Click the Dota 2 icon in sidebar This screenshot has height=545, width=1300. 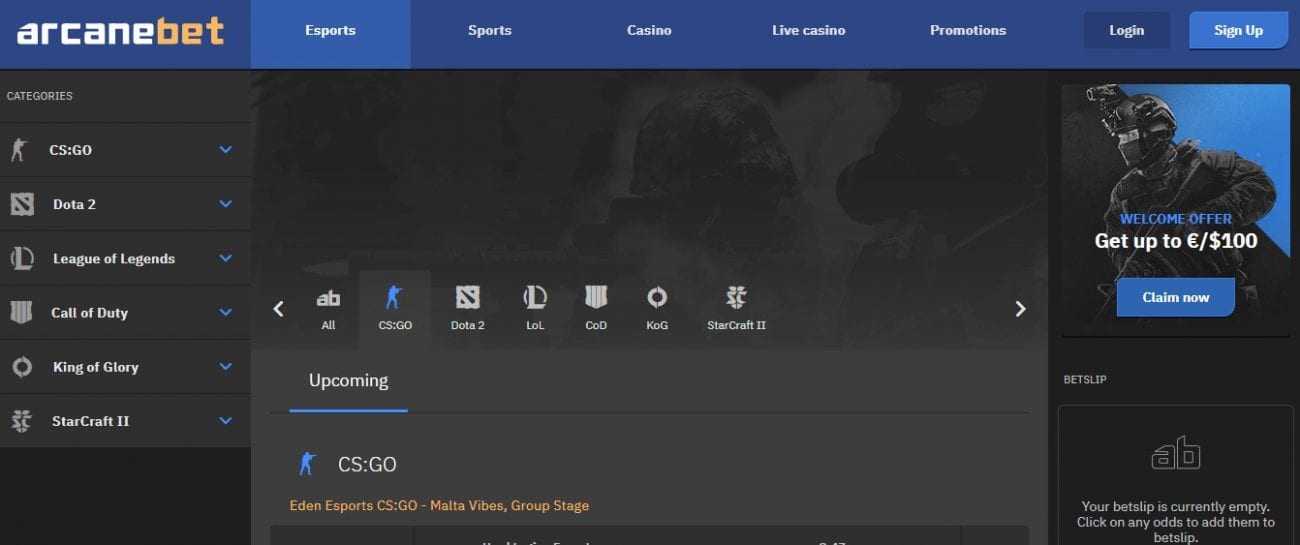point(22,204)
